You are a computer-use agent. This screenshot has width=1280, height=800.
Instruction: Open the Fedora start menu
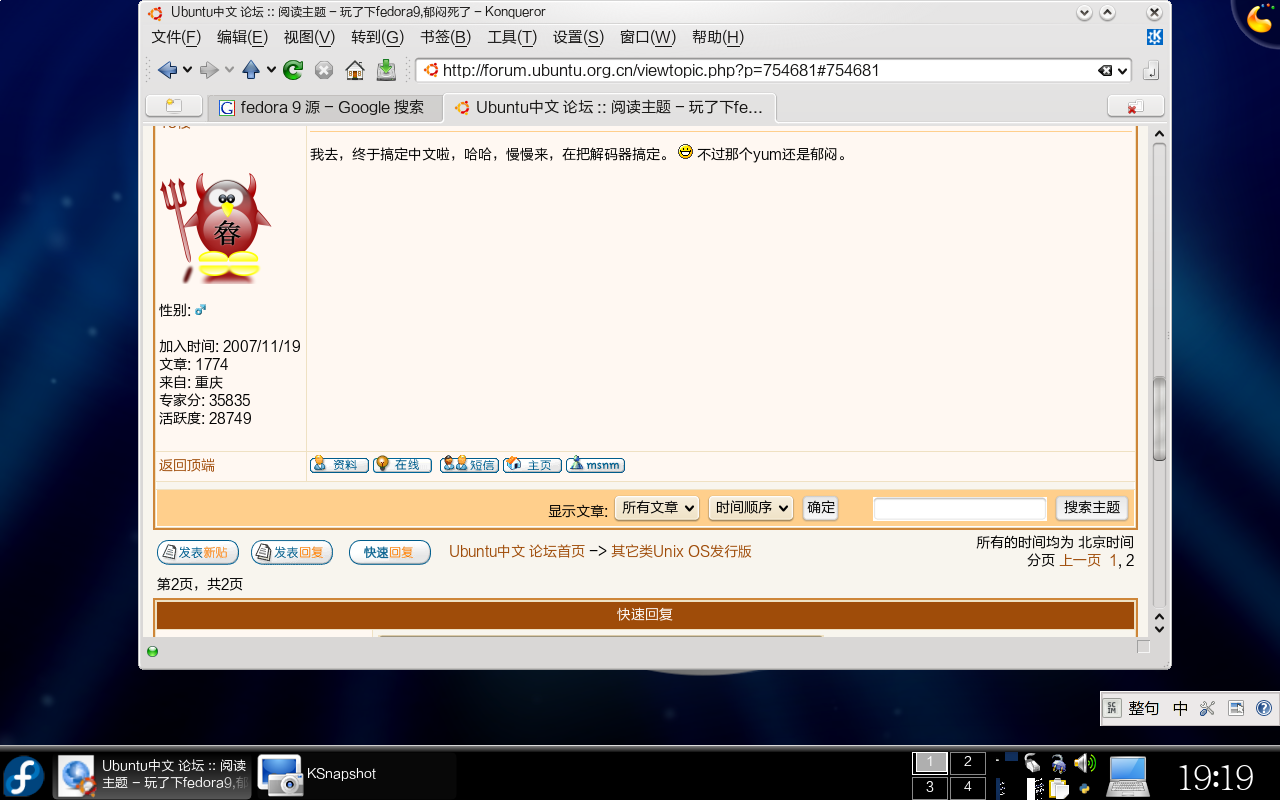[23, 775]
